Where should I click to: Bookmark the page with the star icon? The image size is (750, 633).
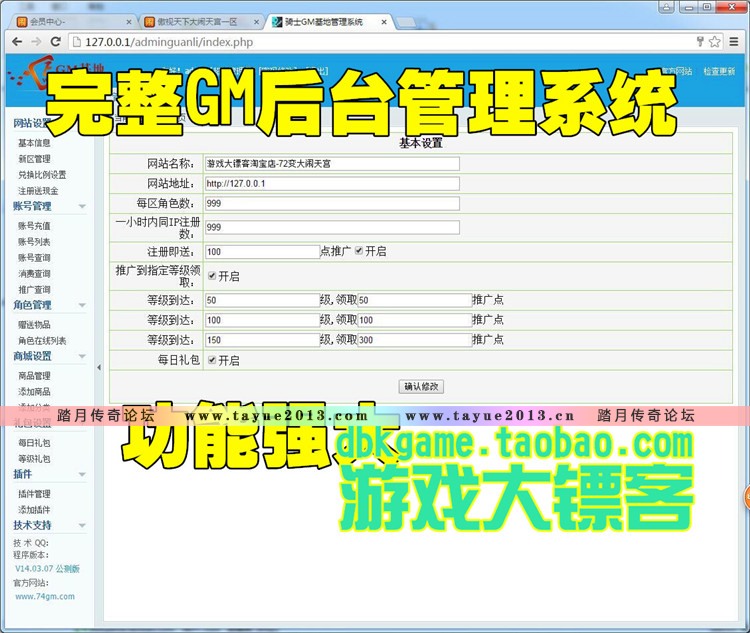715,42
